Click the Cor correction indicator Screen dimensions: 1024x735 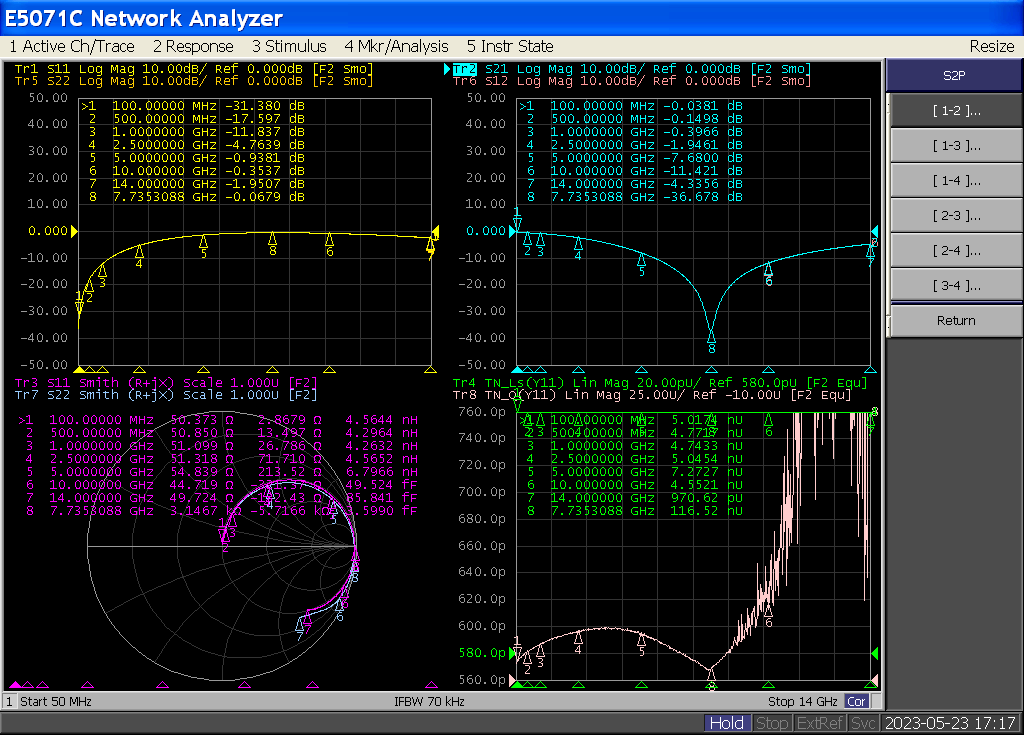[x=856, y=702]
